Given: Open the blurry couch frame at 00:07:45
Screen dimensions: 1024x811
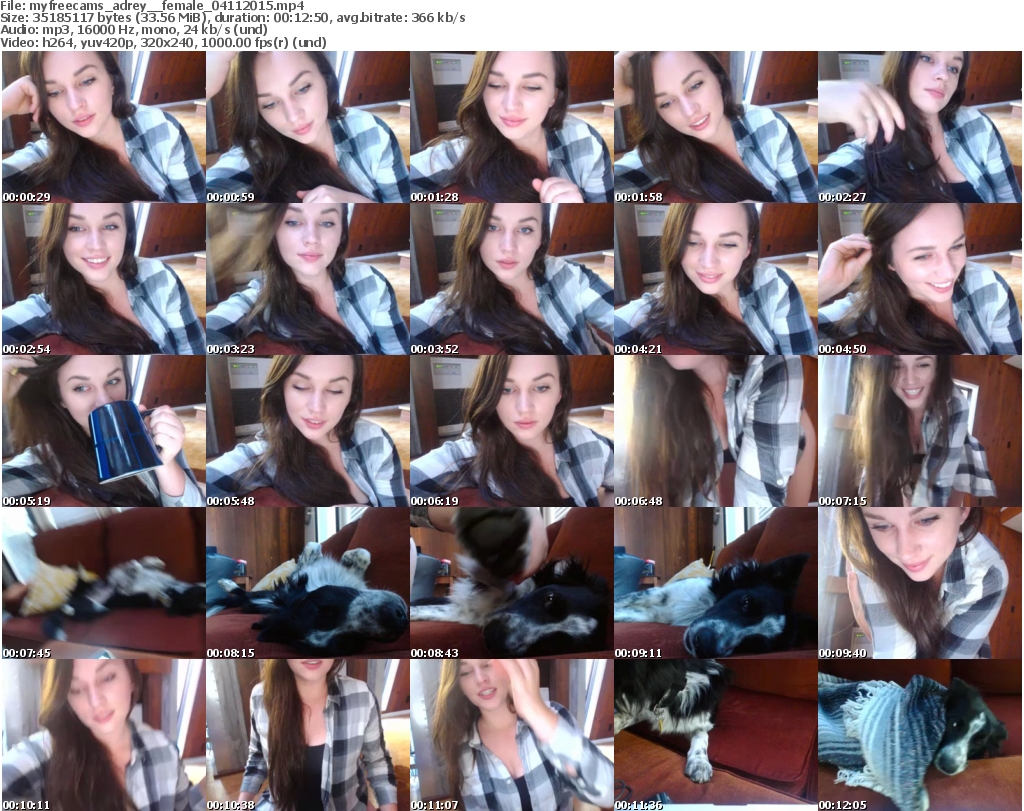Looking at the screenshot, I should pos(103,583).
